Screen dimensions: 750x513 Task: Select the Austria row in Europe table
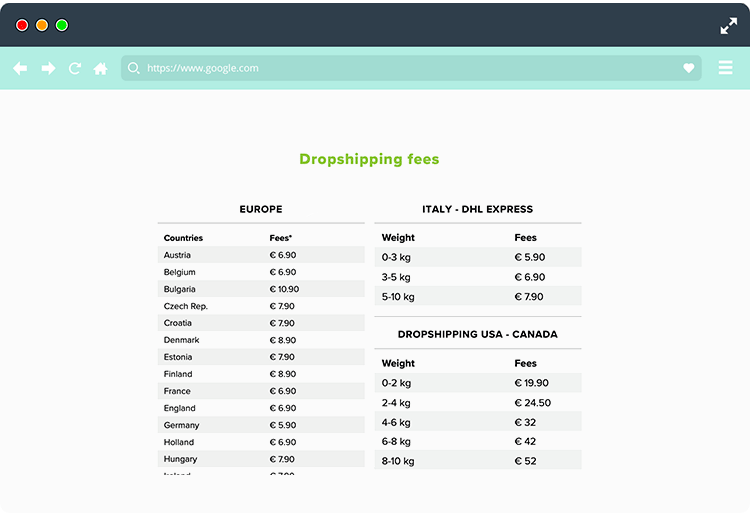click(x=260, y=255)
